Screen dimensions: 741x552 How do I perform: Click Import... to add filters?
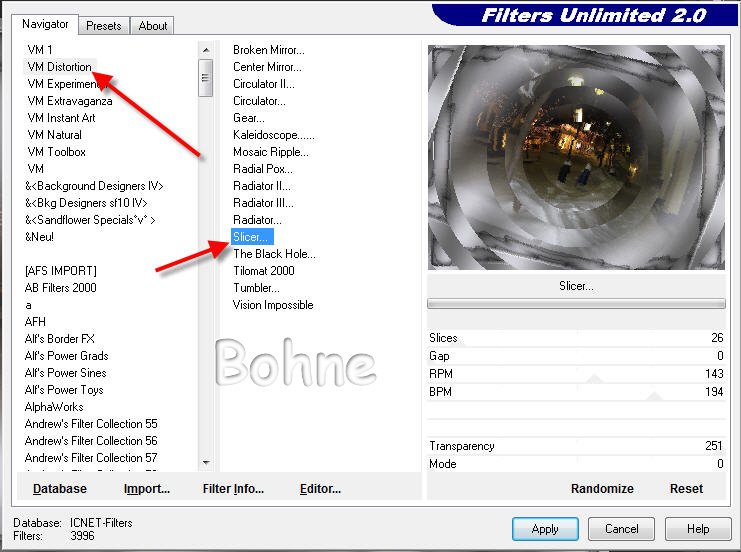tap(147, 489)
